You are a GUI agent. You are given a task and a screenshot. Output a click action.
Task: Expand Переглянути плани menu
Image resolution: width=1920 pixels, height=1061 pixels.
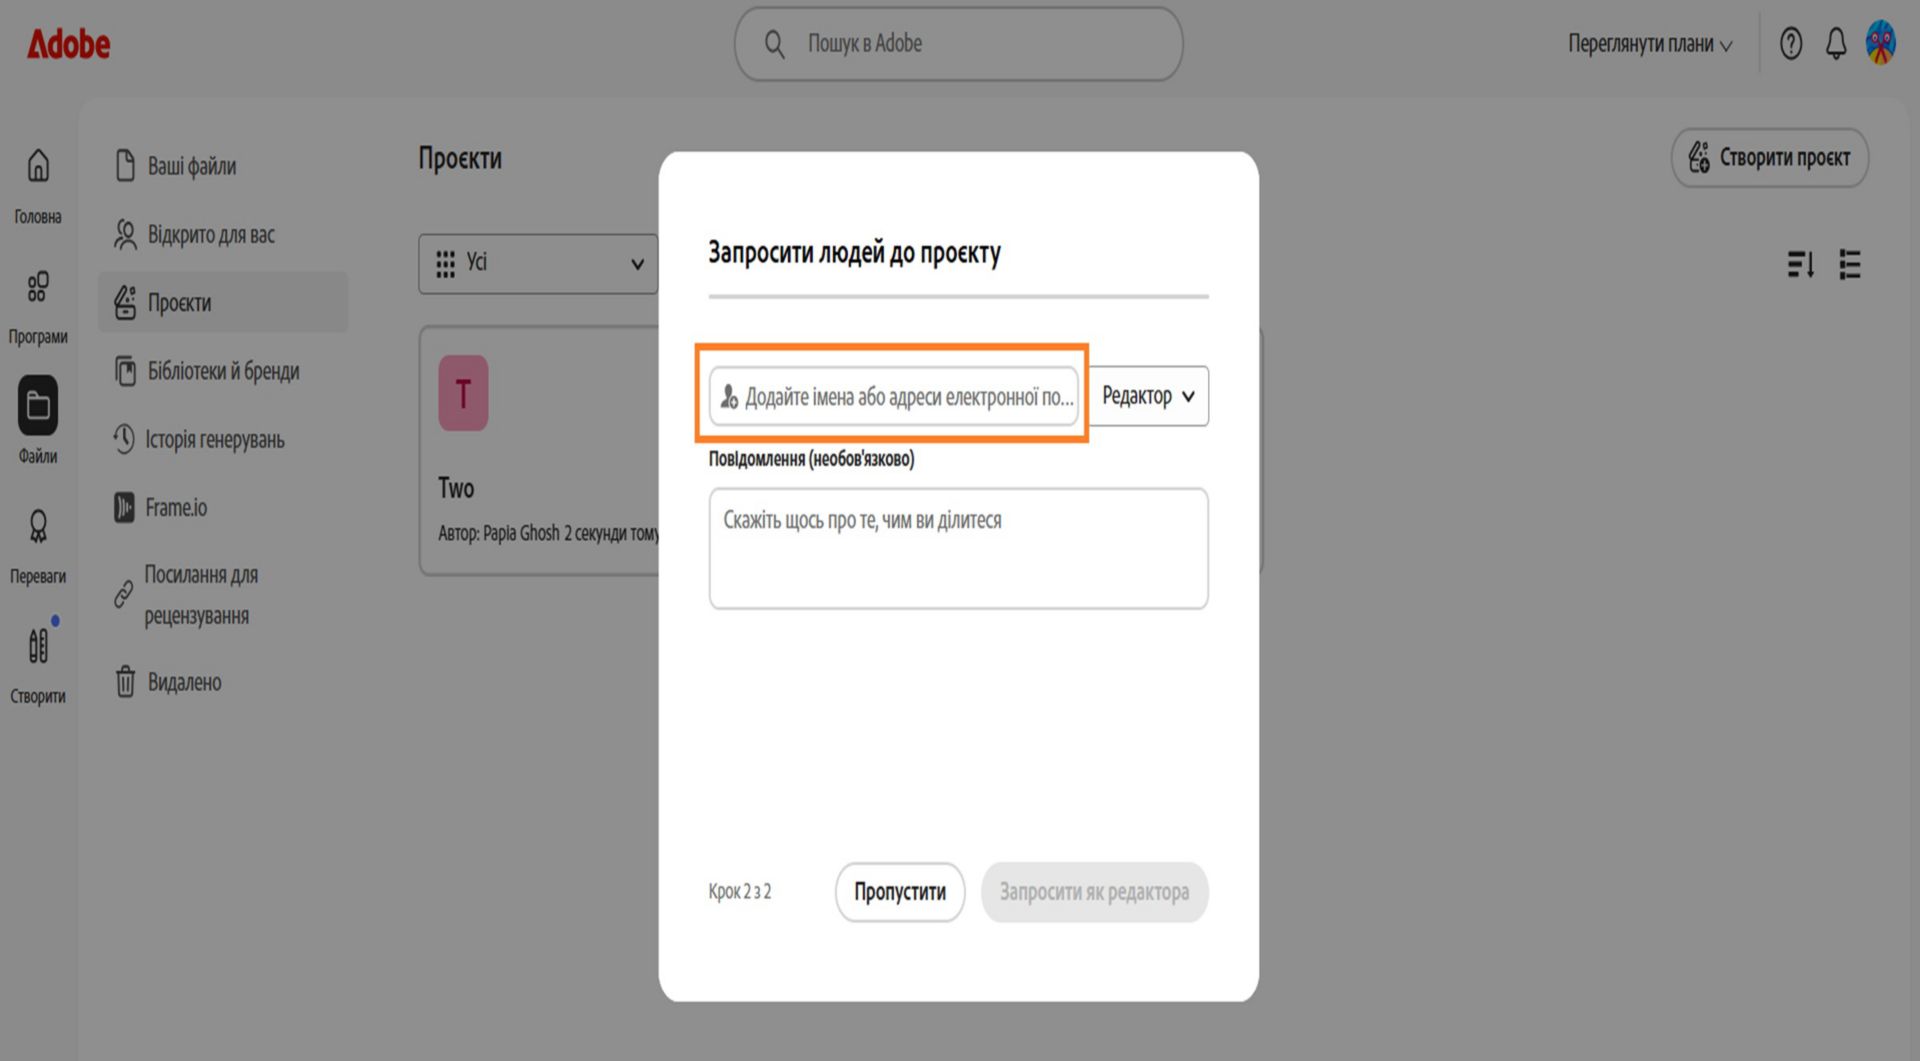click(1650, 44)
